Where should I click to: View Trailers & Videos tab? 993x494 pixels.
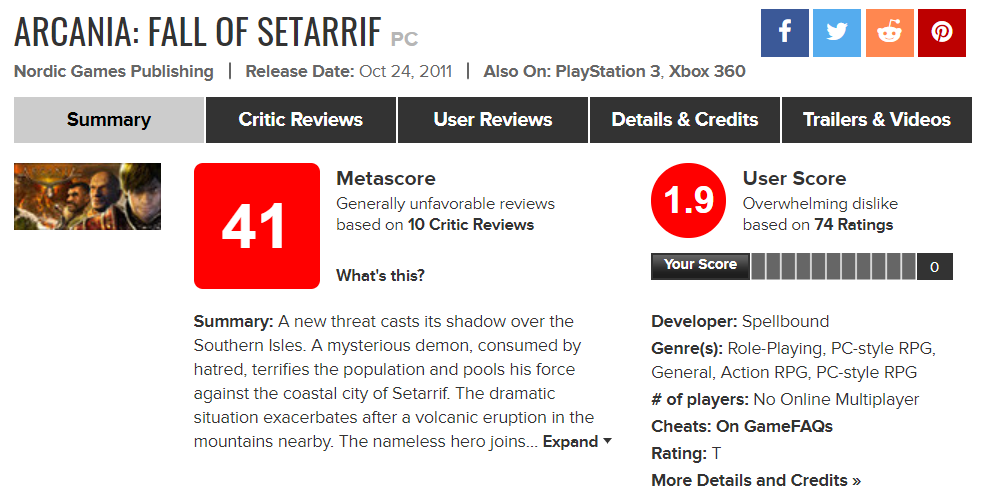(x=877, y=120)
